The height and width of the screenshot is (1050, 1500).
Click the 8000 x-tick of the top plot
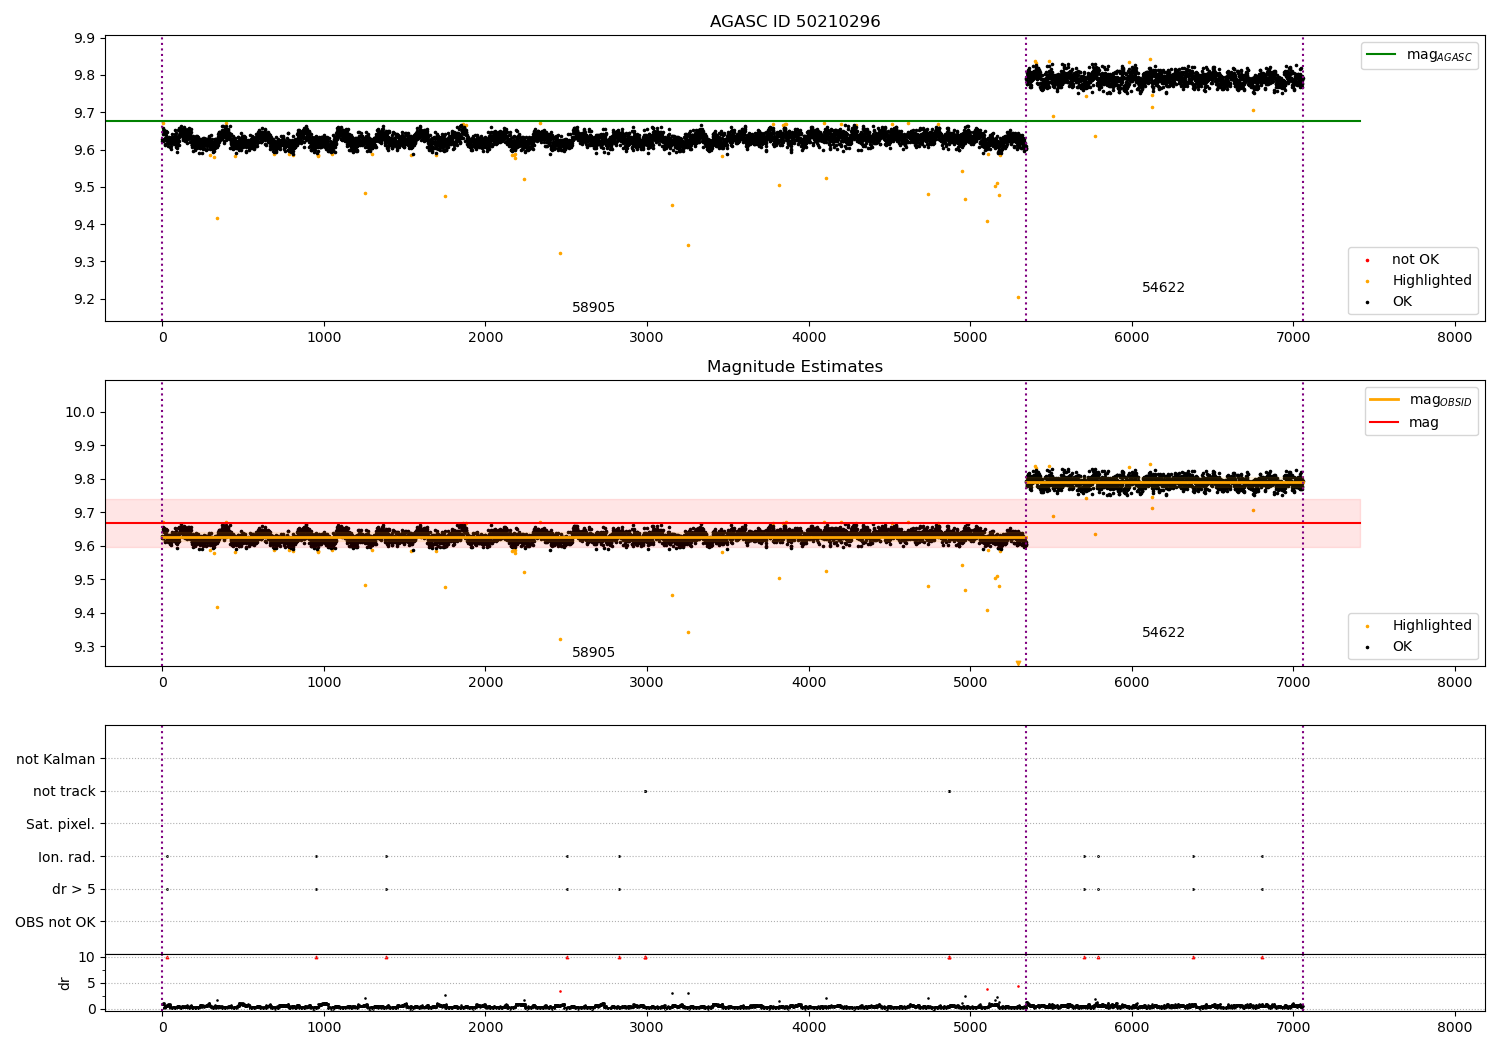1454,338
